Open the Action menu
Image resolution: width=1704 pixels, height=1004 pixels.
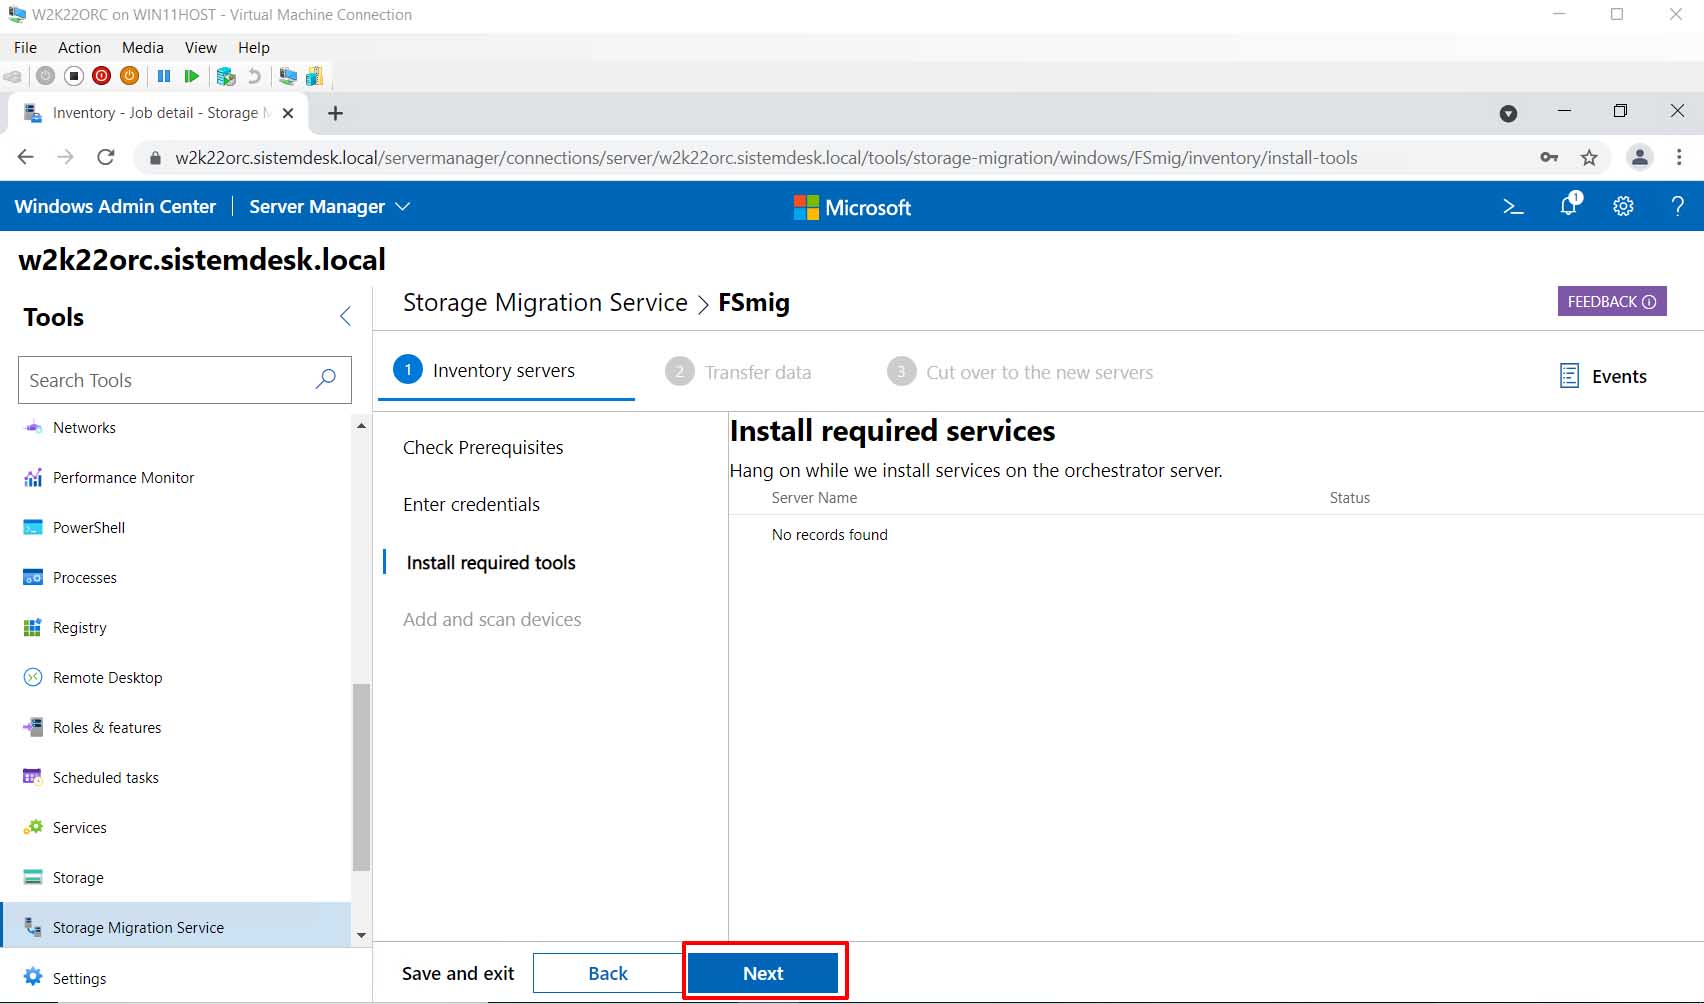[x=79, y=48]
